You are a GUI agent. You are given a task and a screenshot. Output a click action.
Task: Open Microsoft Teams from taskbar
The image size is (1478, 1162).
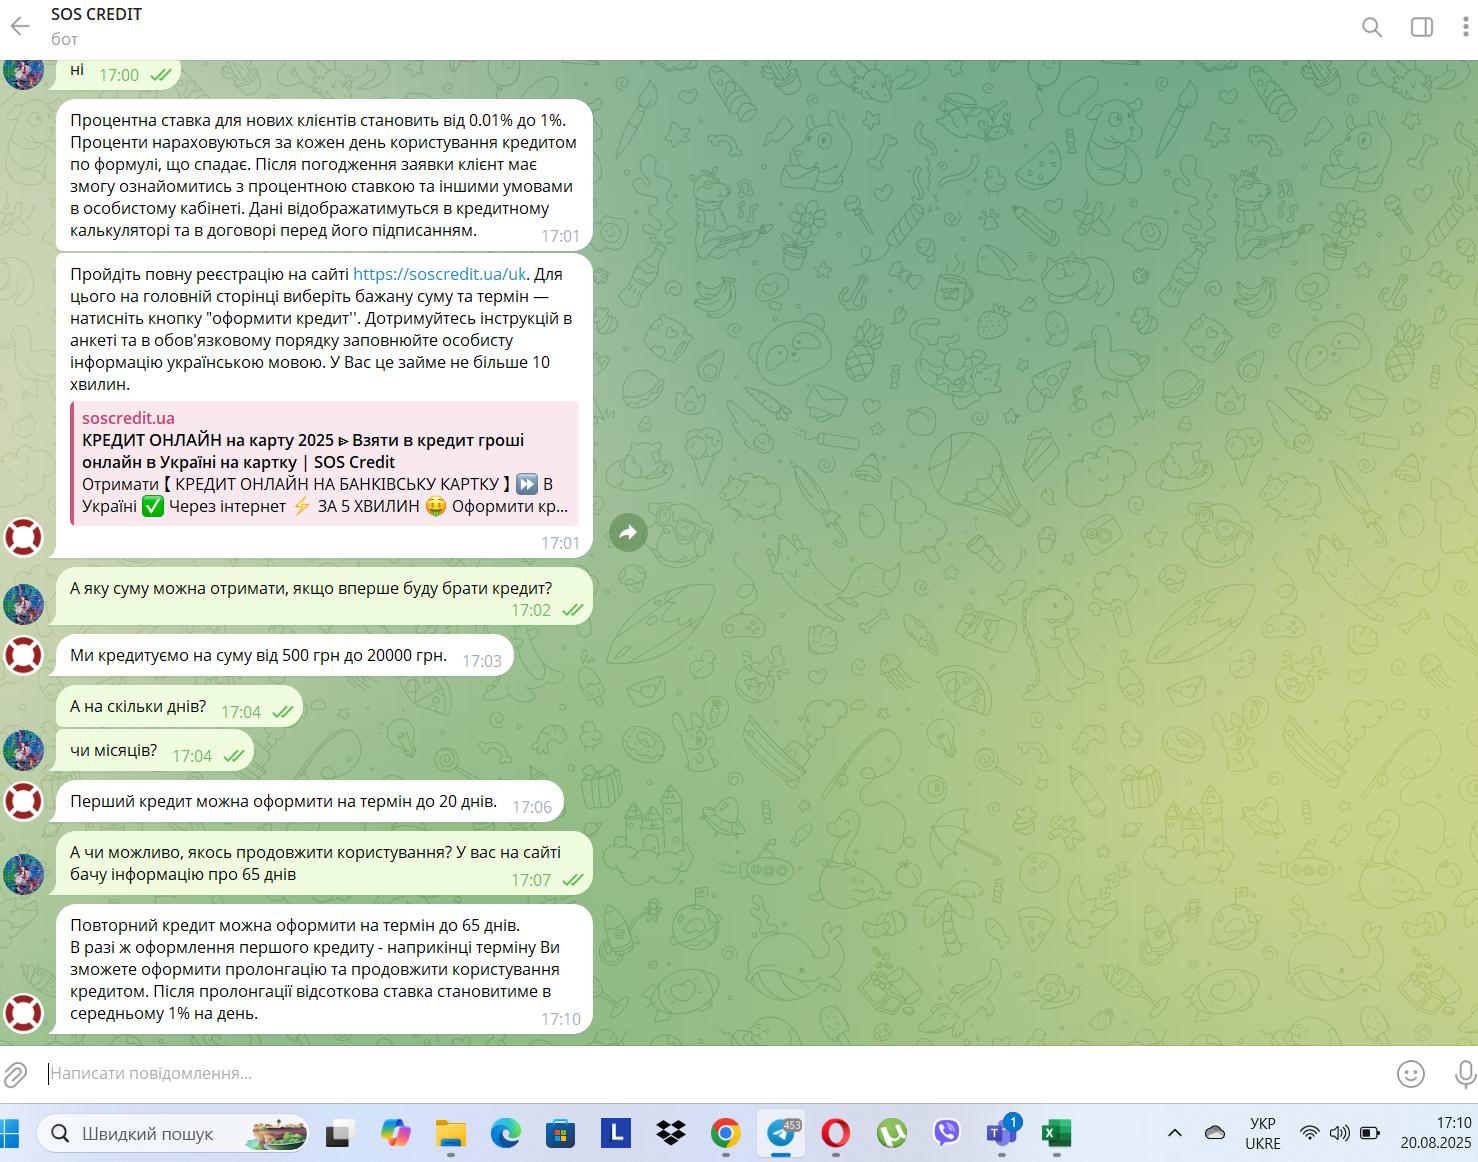[x=1002, y=1133]
